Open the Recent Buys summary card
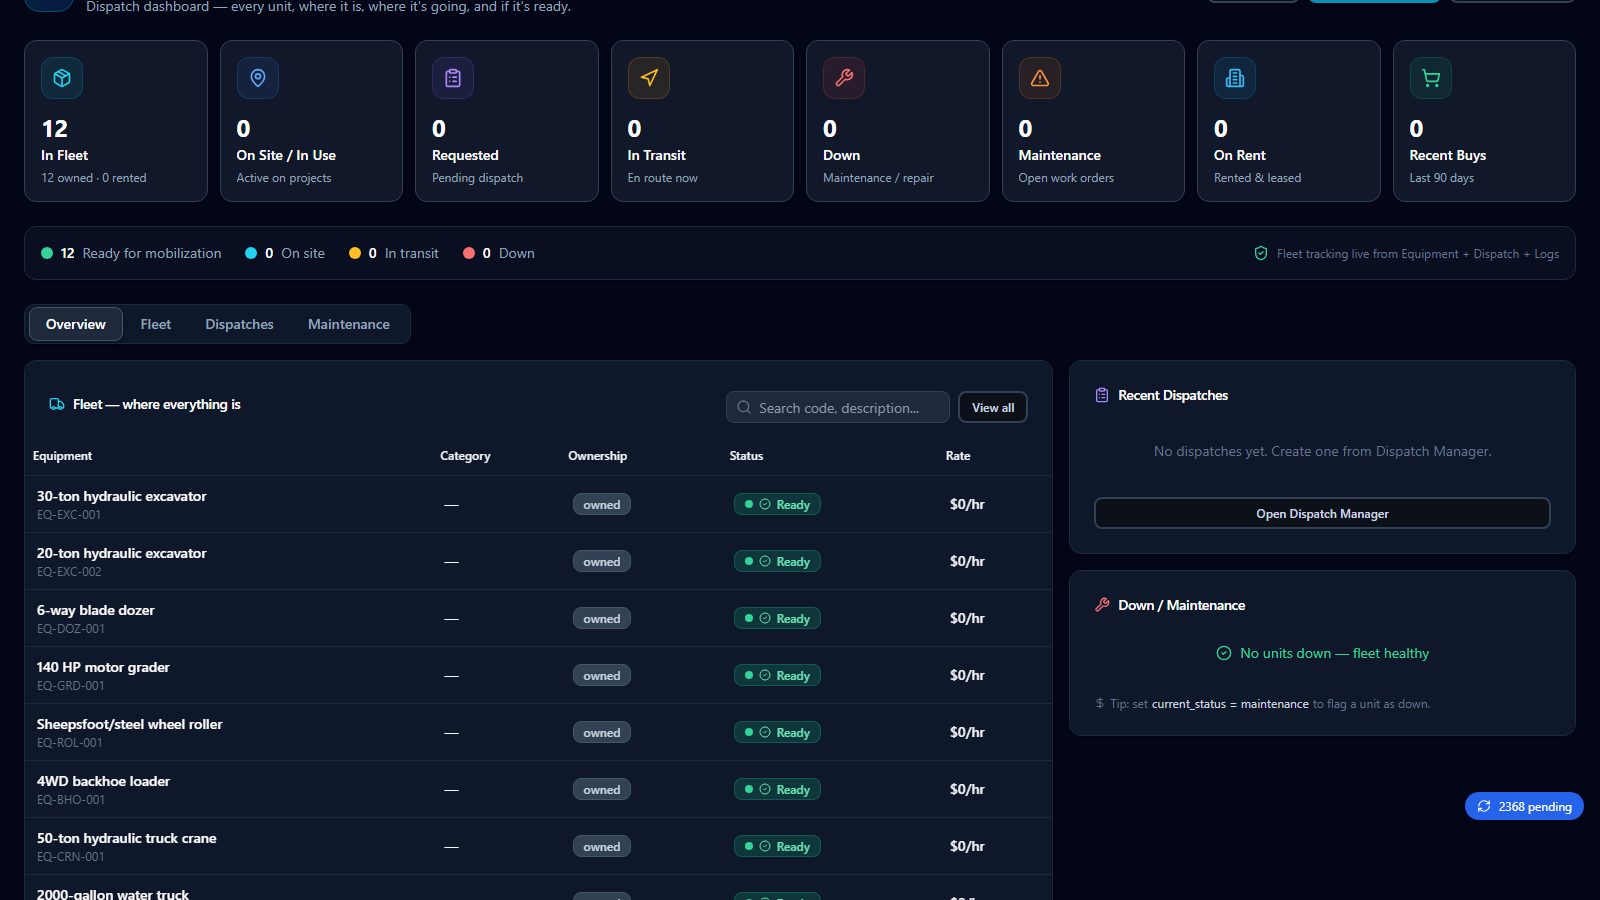 coord(1484,121)
